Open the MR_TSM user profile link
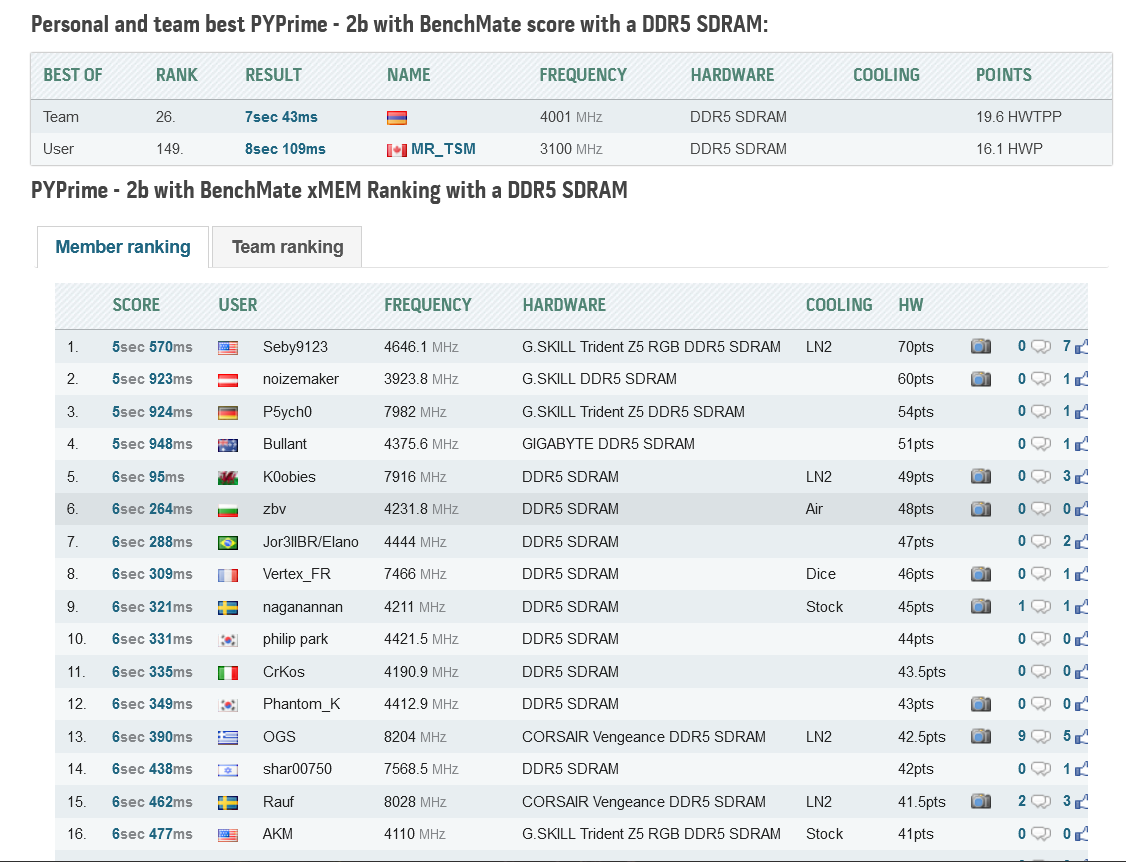Image resolution: width=1126 pixels, height=862 pixels. [443, 149]
